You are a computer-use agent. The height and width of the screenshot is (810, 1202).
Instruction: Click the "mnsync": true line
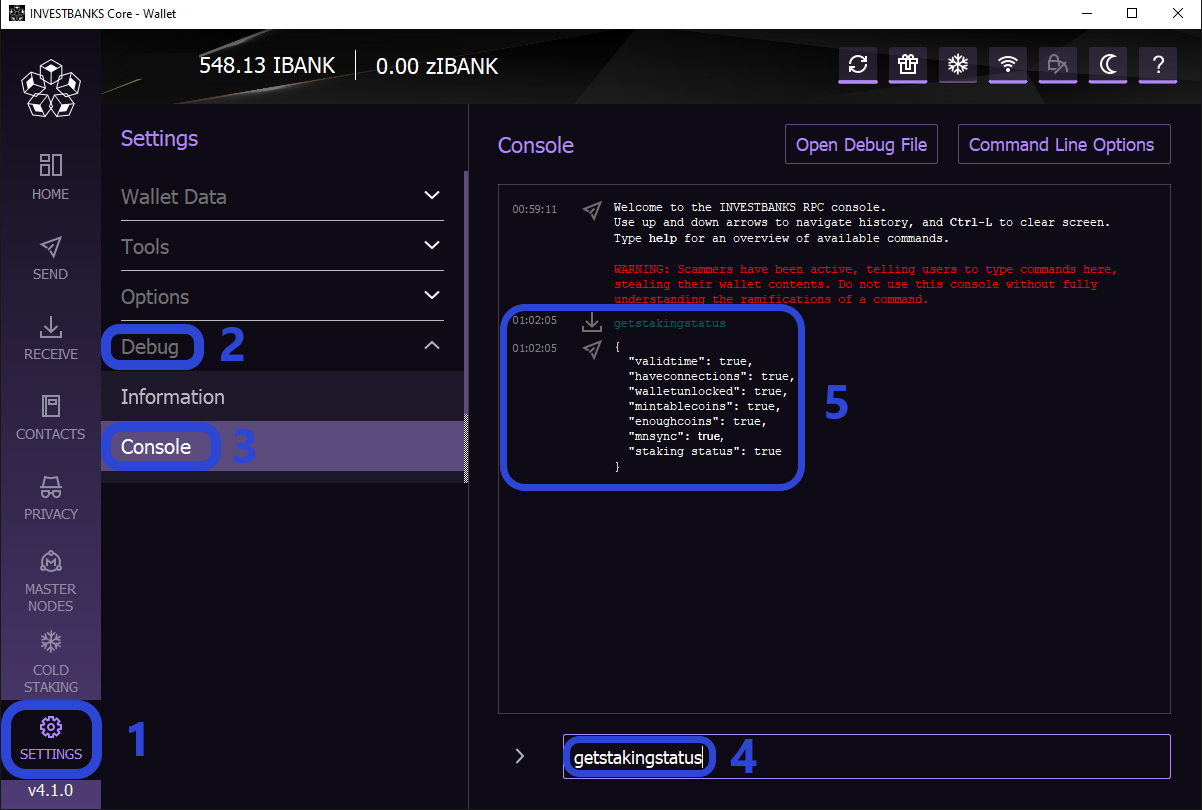click(x=676, y=436)
